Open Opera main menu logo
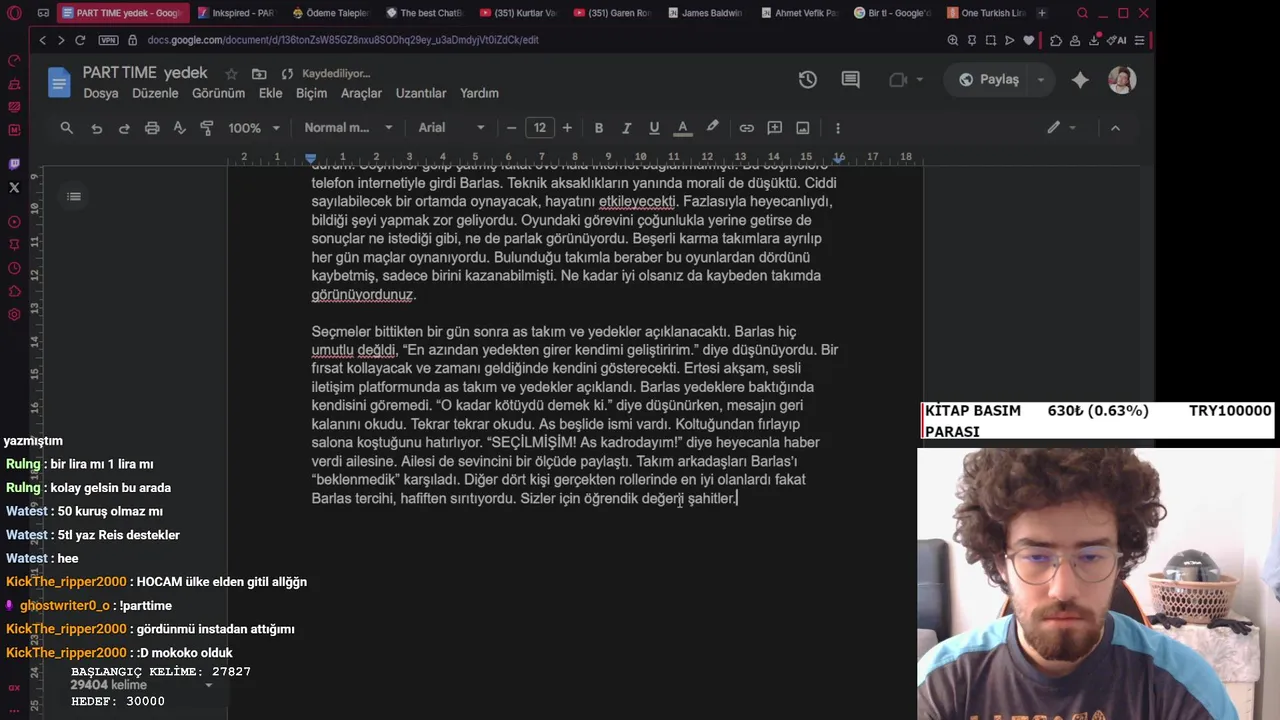This screenshot has height=720, width=1280. pyautogui.click(x=14, y=13)
